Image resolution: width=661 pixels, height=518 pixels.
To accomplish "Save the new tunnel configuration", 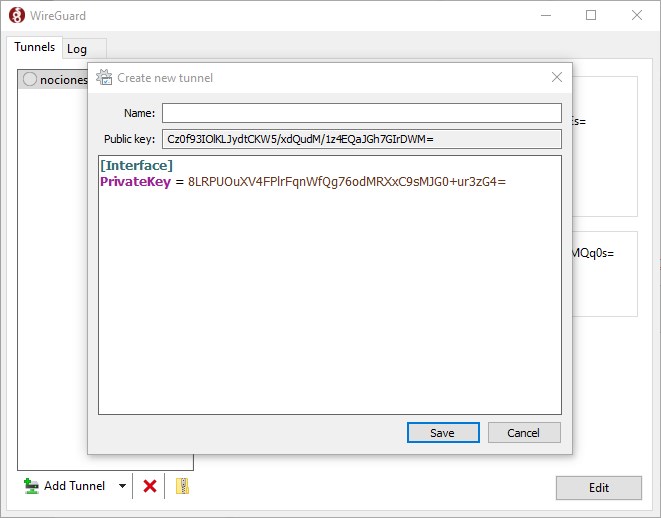I will (443, 433).
